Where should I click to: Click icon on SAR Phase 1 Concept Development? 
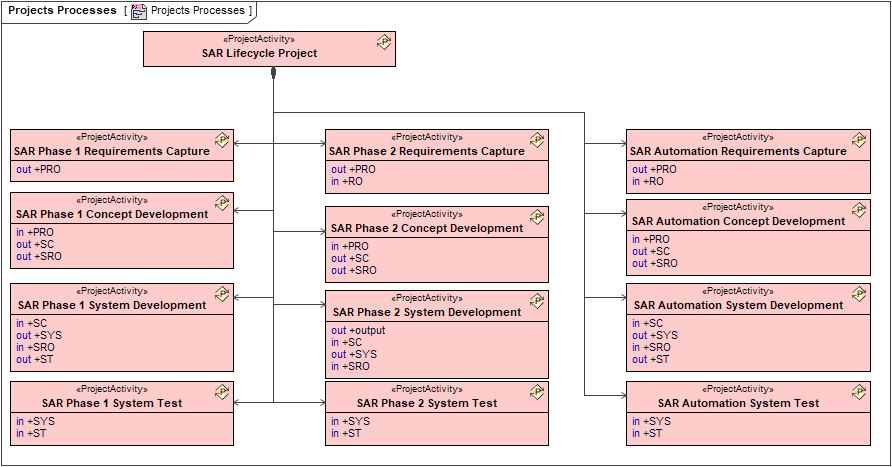[x=221, y=203]
